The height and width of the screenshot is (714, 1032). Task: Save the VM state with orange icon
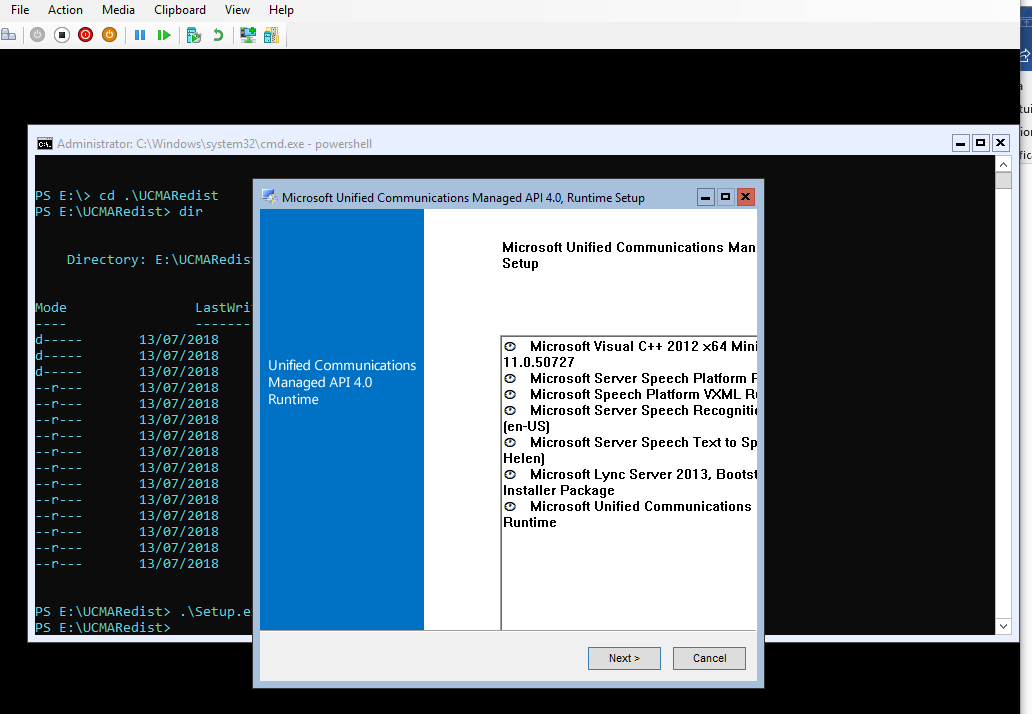(109, 35)
